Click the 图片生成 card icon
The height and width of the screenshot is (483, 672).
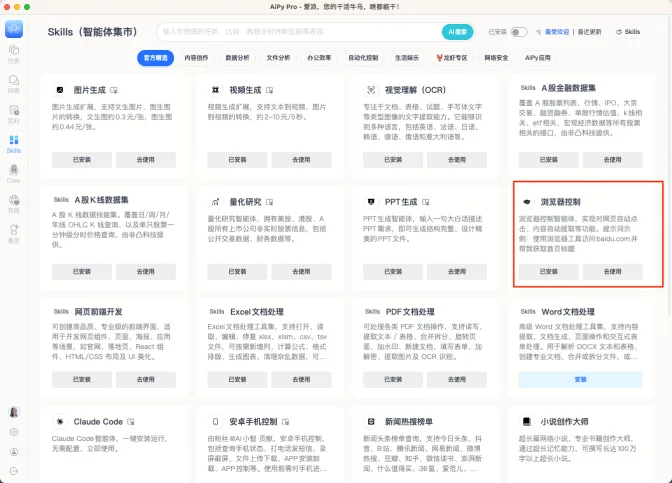[60, 90]
